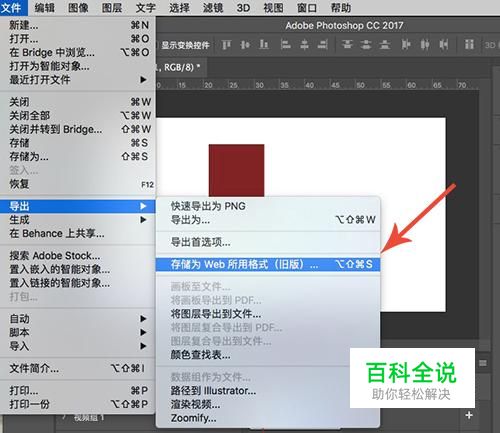Click the distribute bottom edges icon

tap(384, 44)
